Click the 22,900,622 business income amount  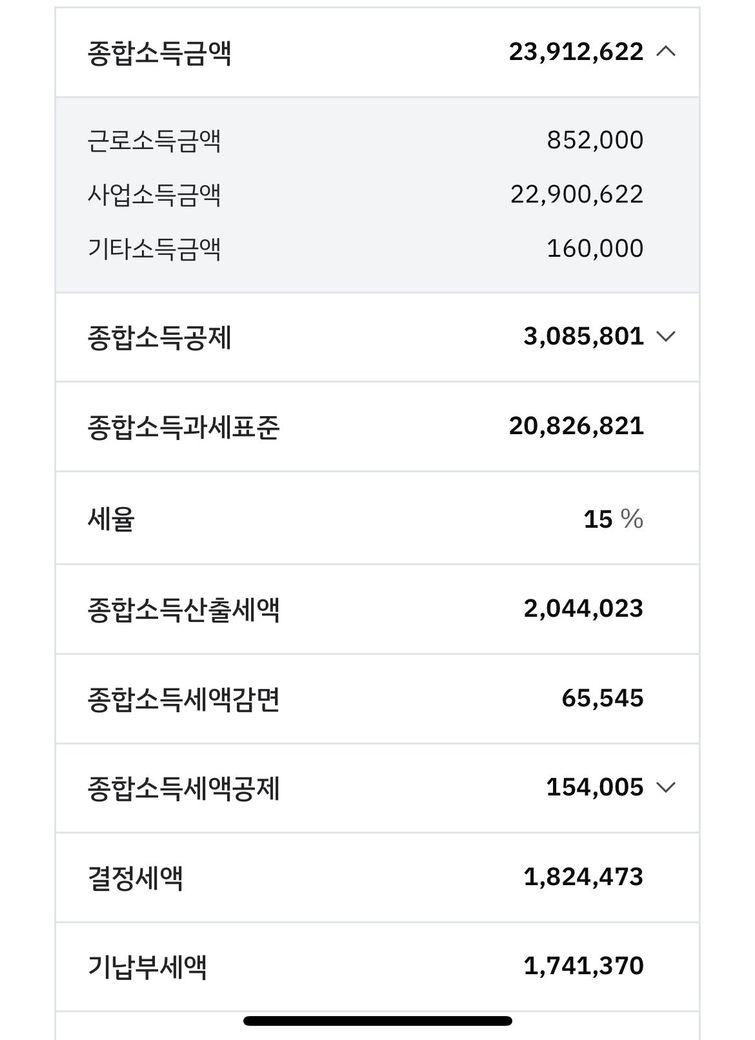coord(576,194)
